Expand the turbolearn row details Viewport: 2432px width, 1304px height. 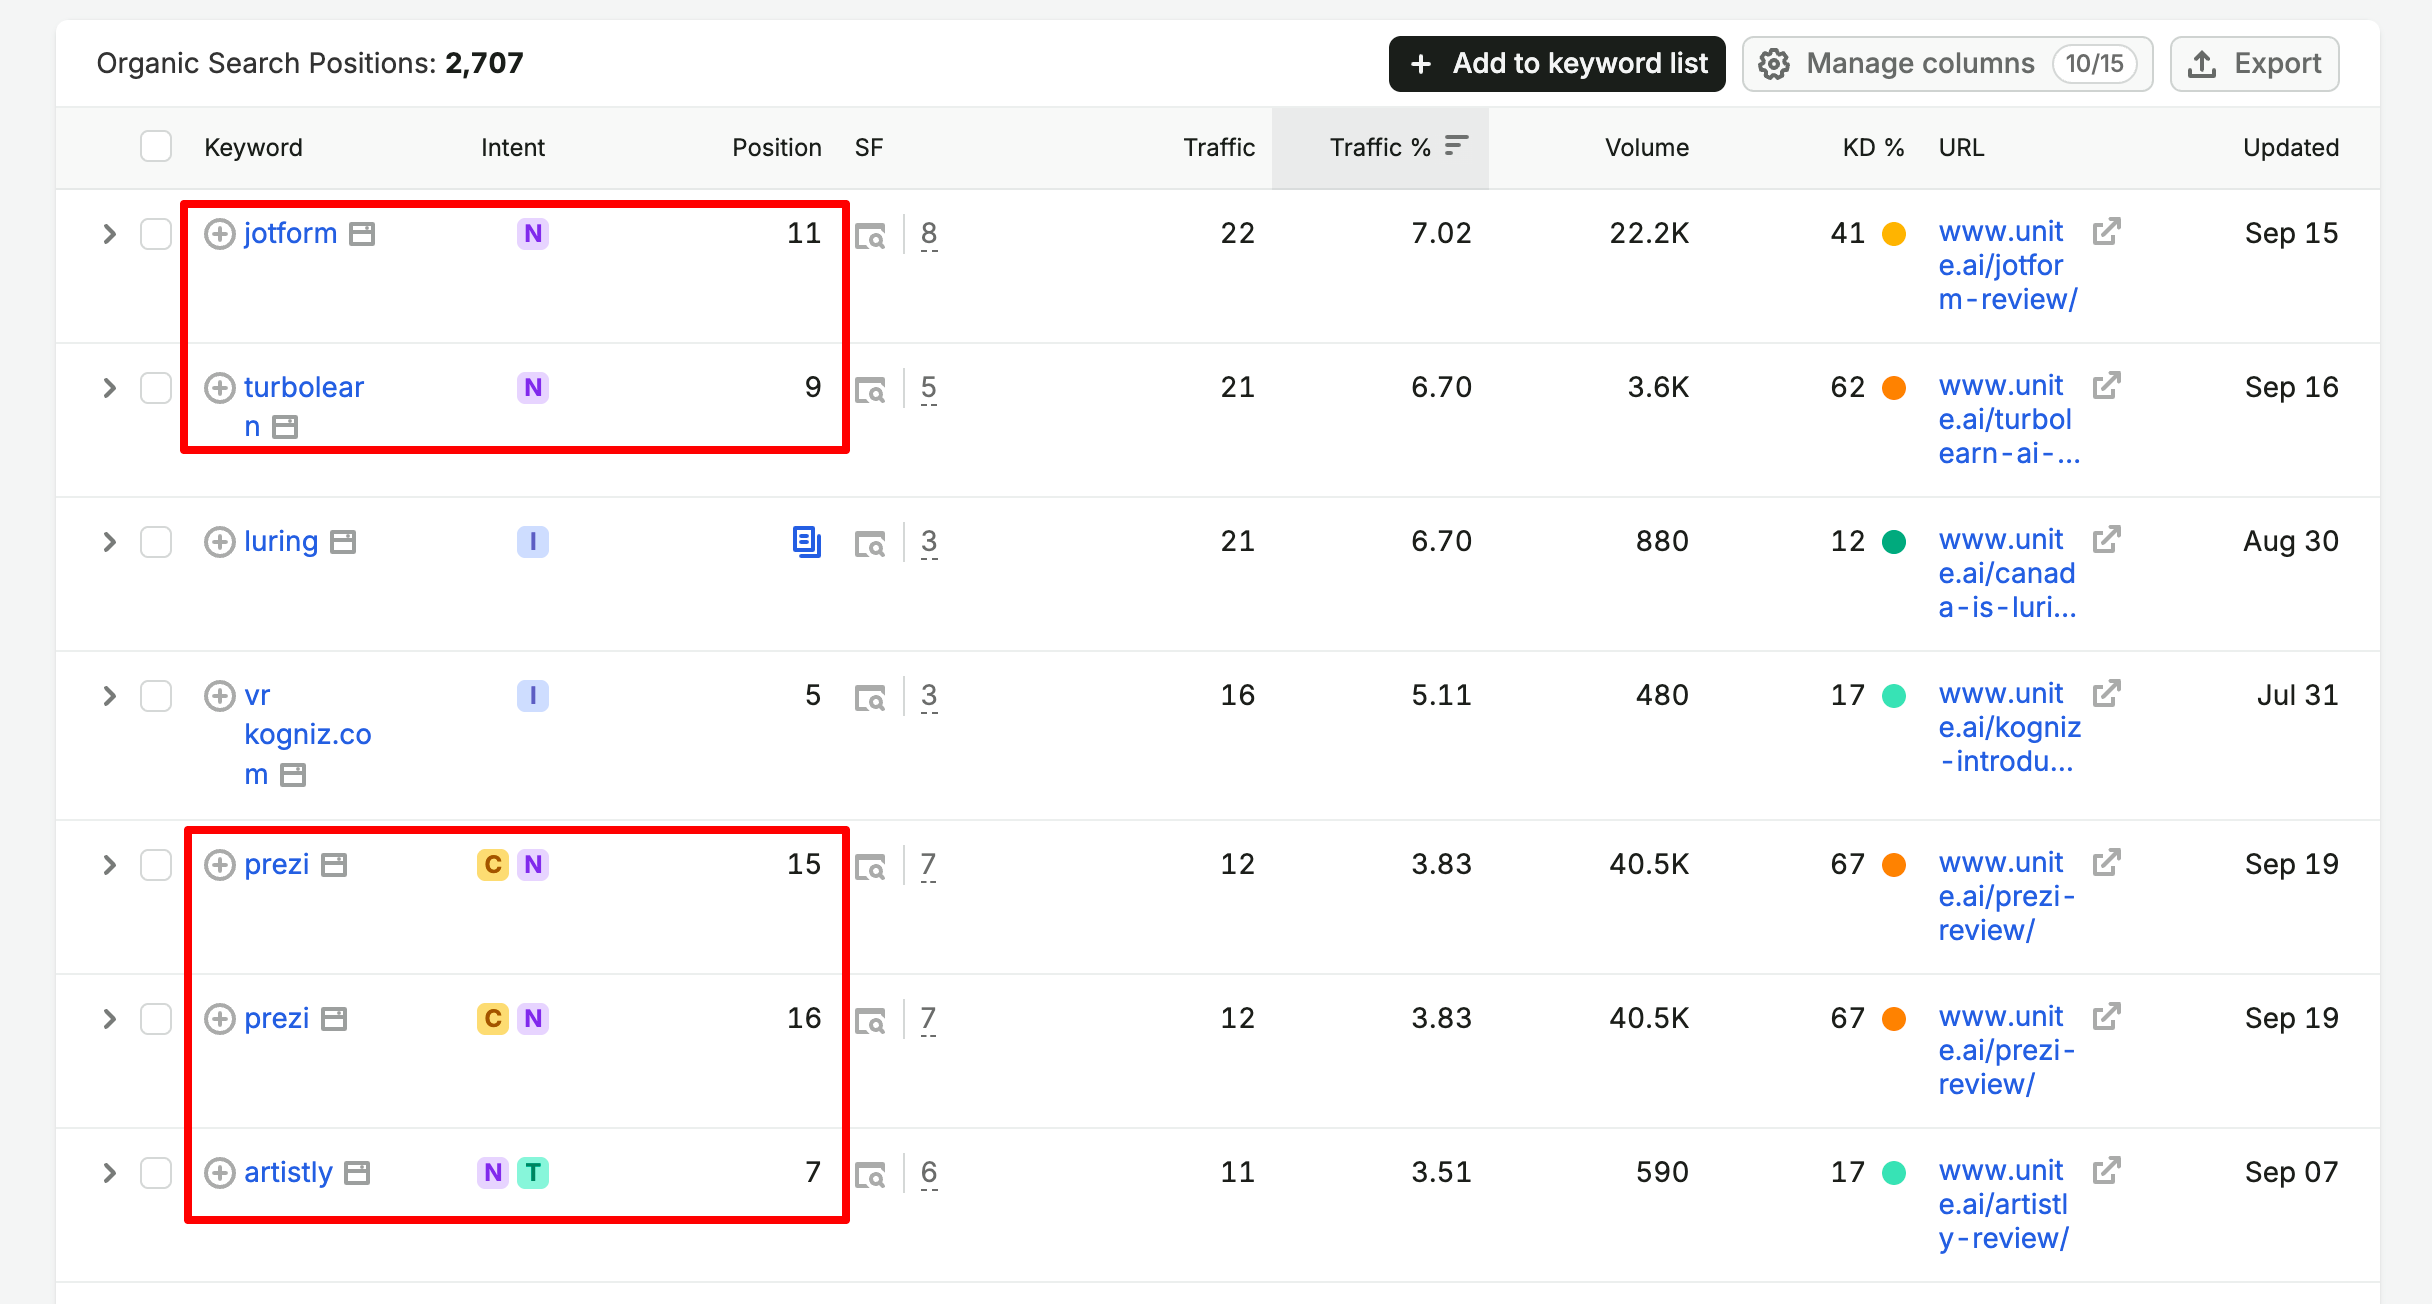[110, 388]
